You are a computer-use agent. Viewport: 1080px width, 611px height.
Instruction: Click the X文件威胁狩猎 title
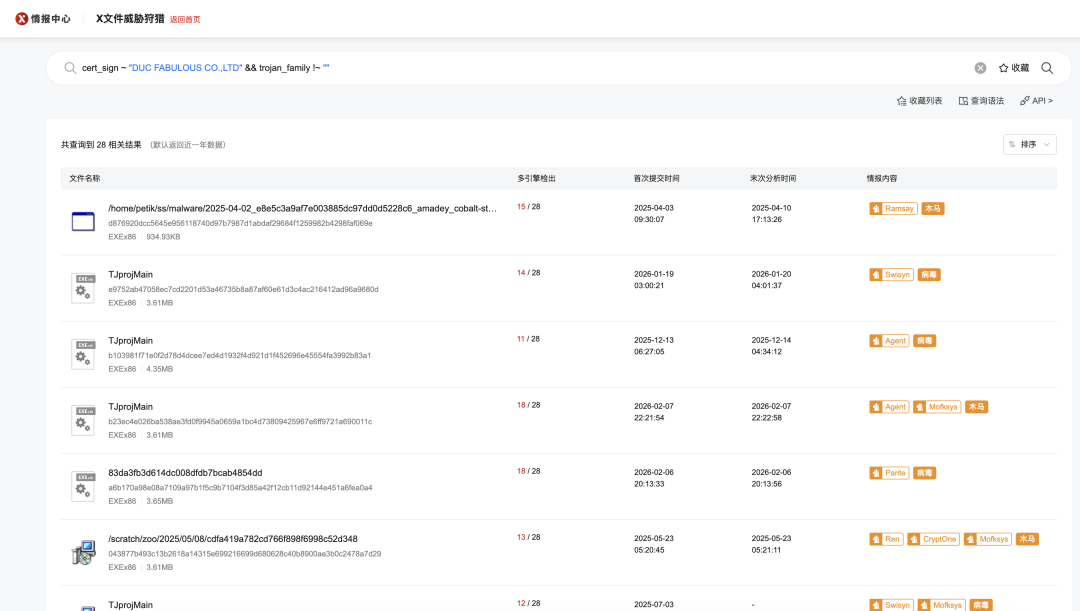click(130, 19)
